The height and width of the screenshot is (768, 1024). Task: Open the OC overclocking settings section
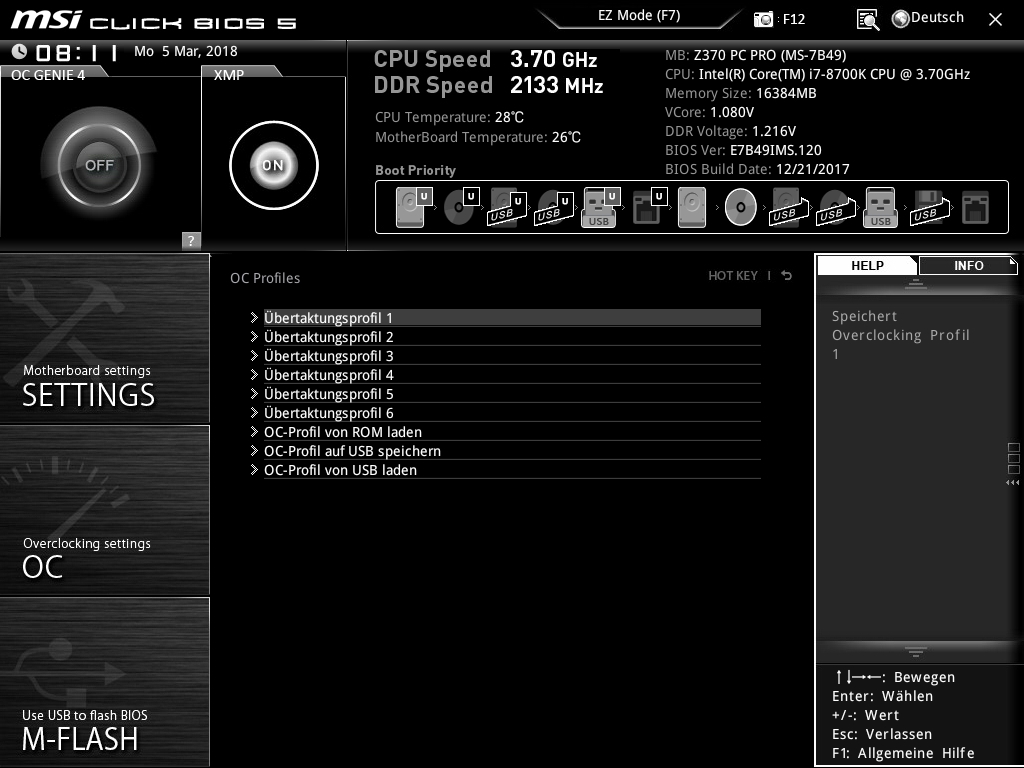(x=104, y=510)
